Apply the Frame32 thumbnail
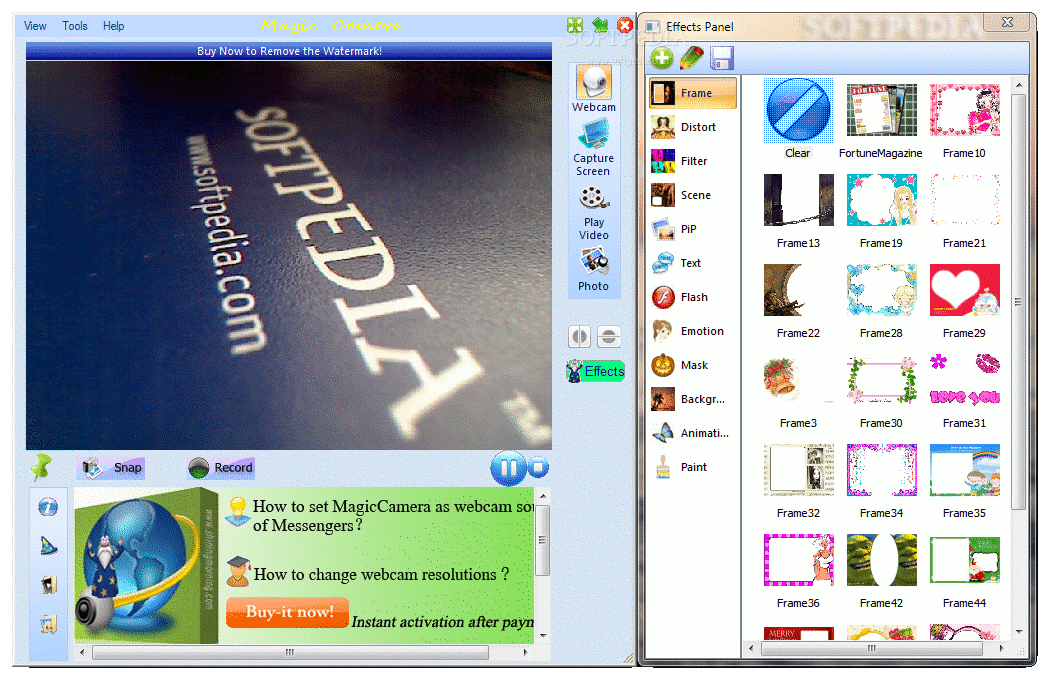The width and height of the screenshot is (1057, 687). pos(798,479)
